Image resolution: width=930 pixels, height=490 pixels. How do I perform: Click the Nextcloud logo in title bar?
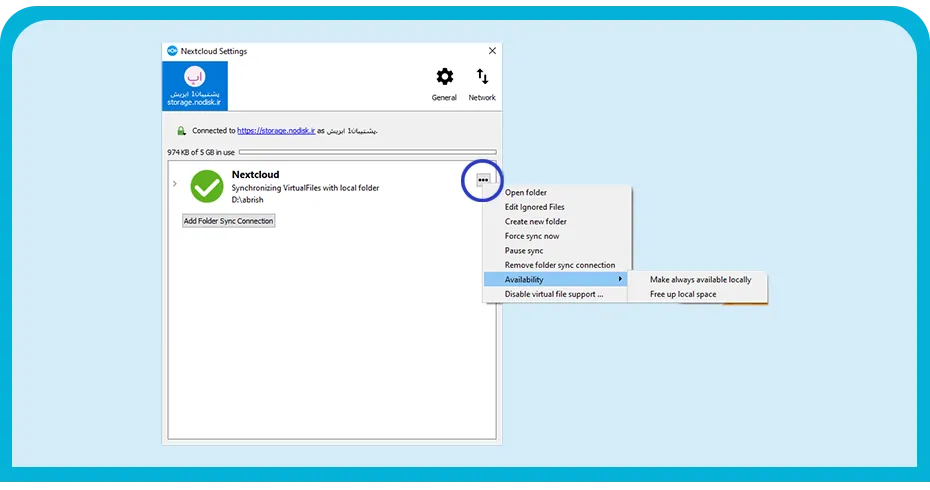point(172,51)
